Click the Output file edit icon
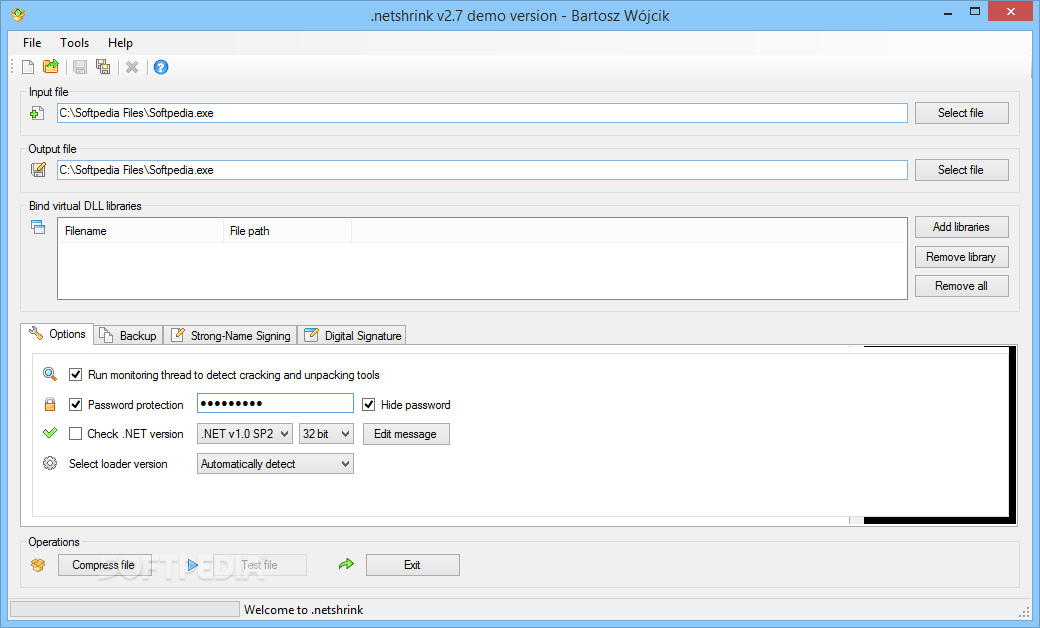1040x628 pixels. [x=38, y=170]
